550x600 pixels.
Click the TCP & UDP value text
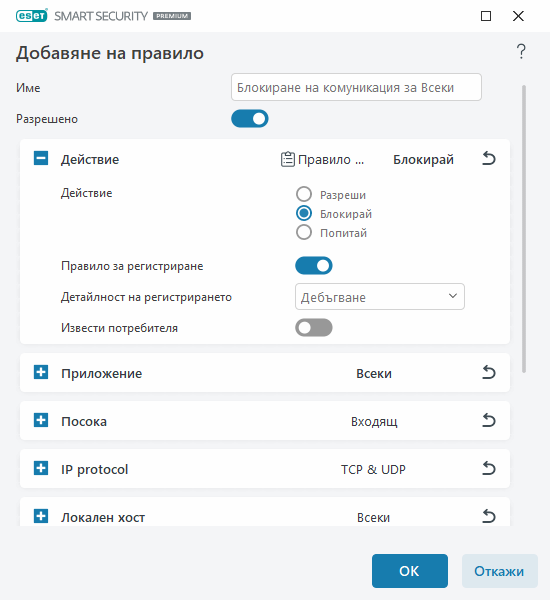coord(373,470)
